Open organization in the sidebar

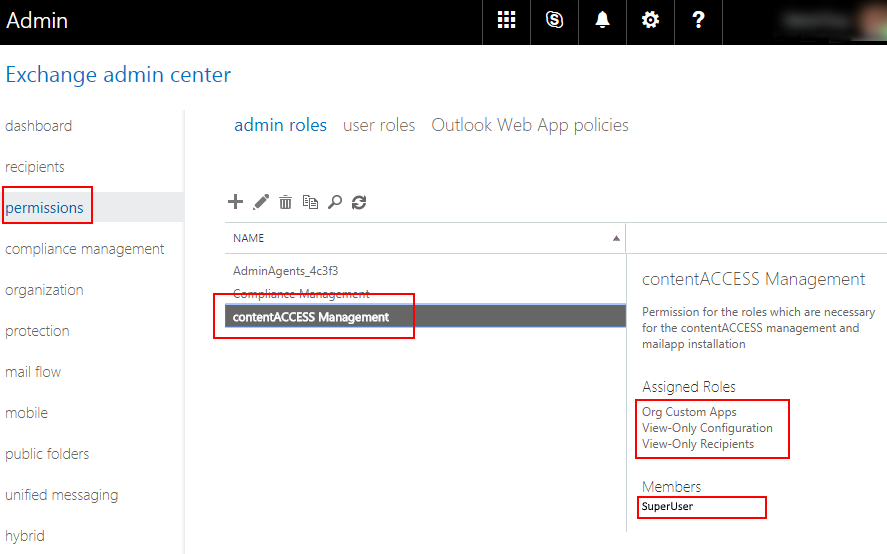[44, 290]
